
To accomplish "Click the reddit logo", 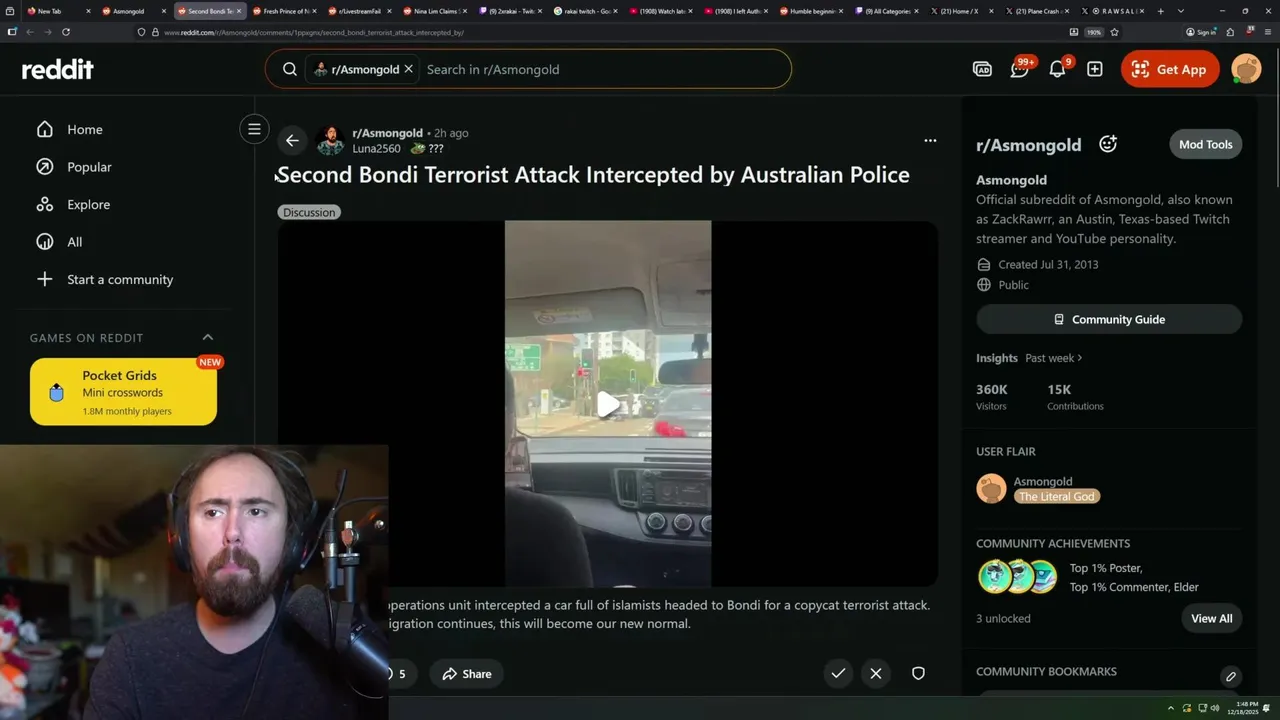I will 58,69.
